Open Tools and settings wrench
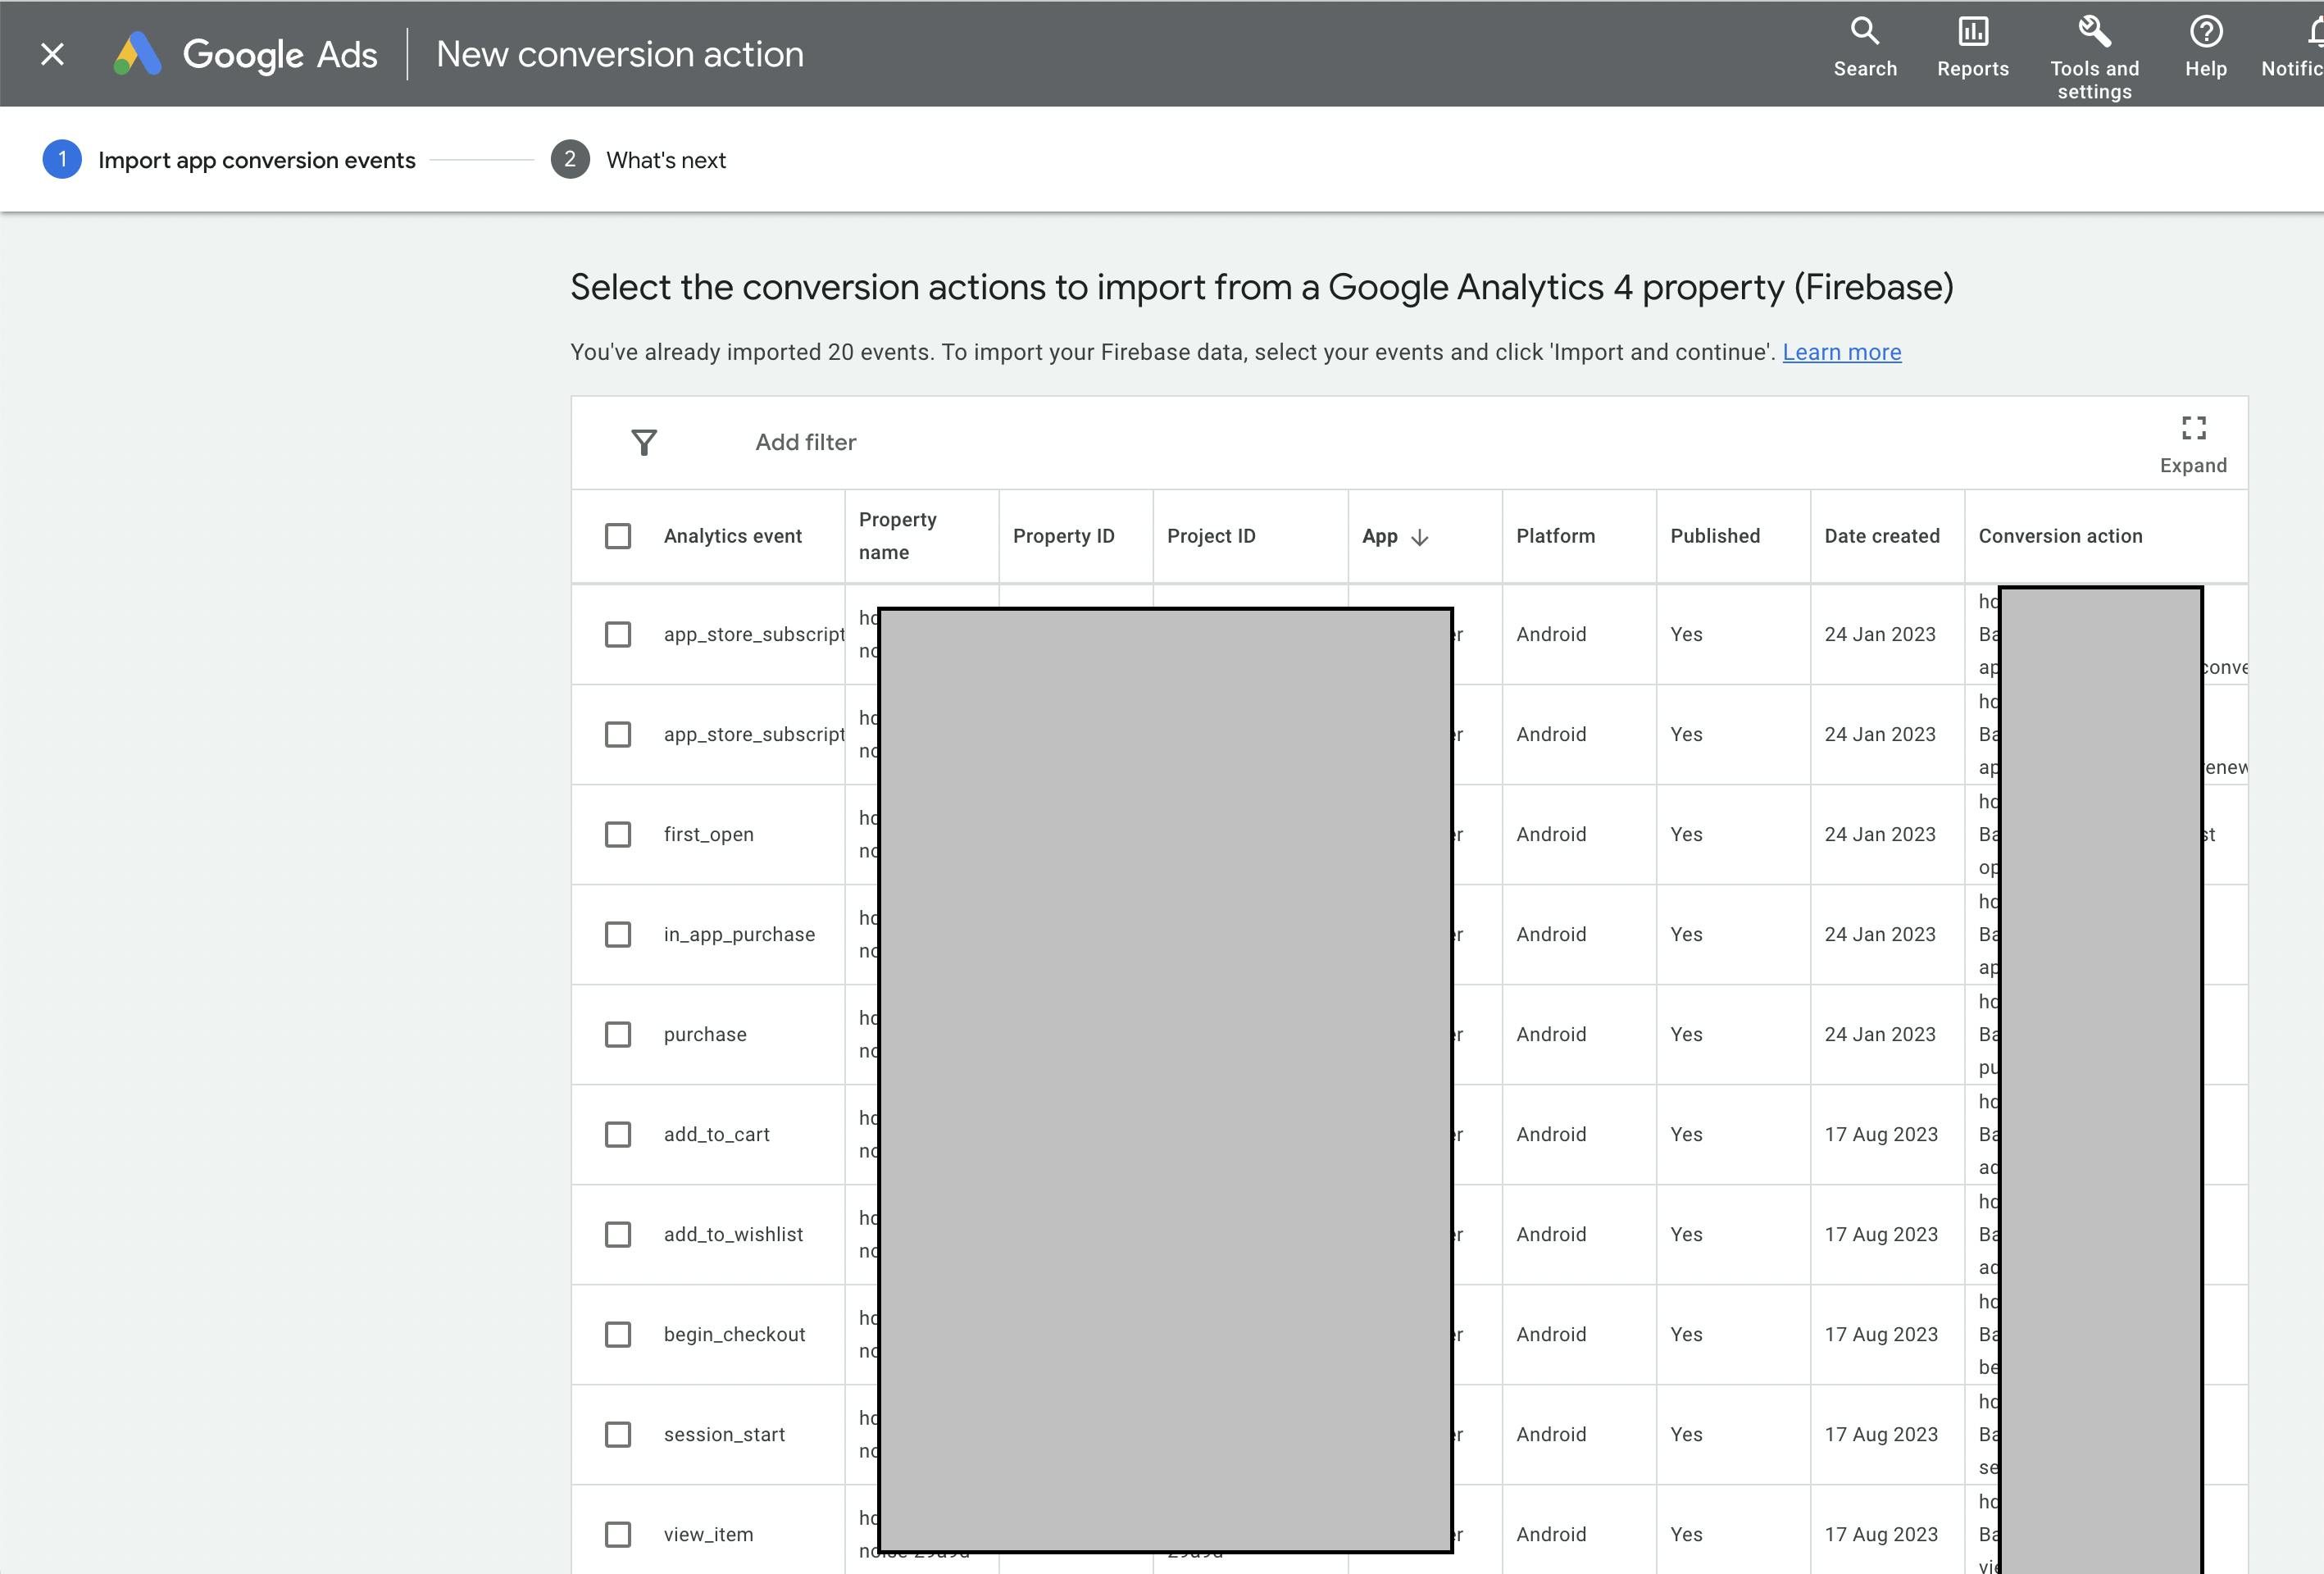The image size is (2324, 1574). pos(2094,32)
